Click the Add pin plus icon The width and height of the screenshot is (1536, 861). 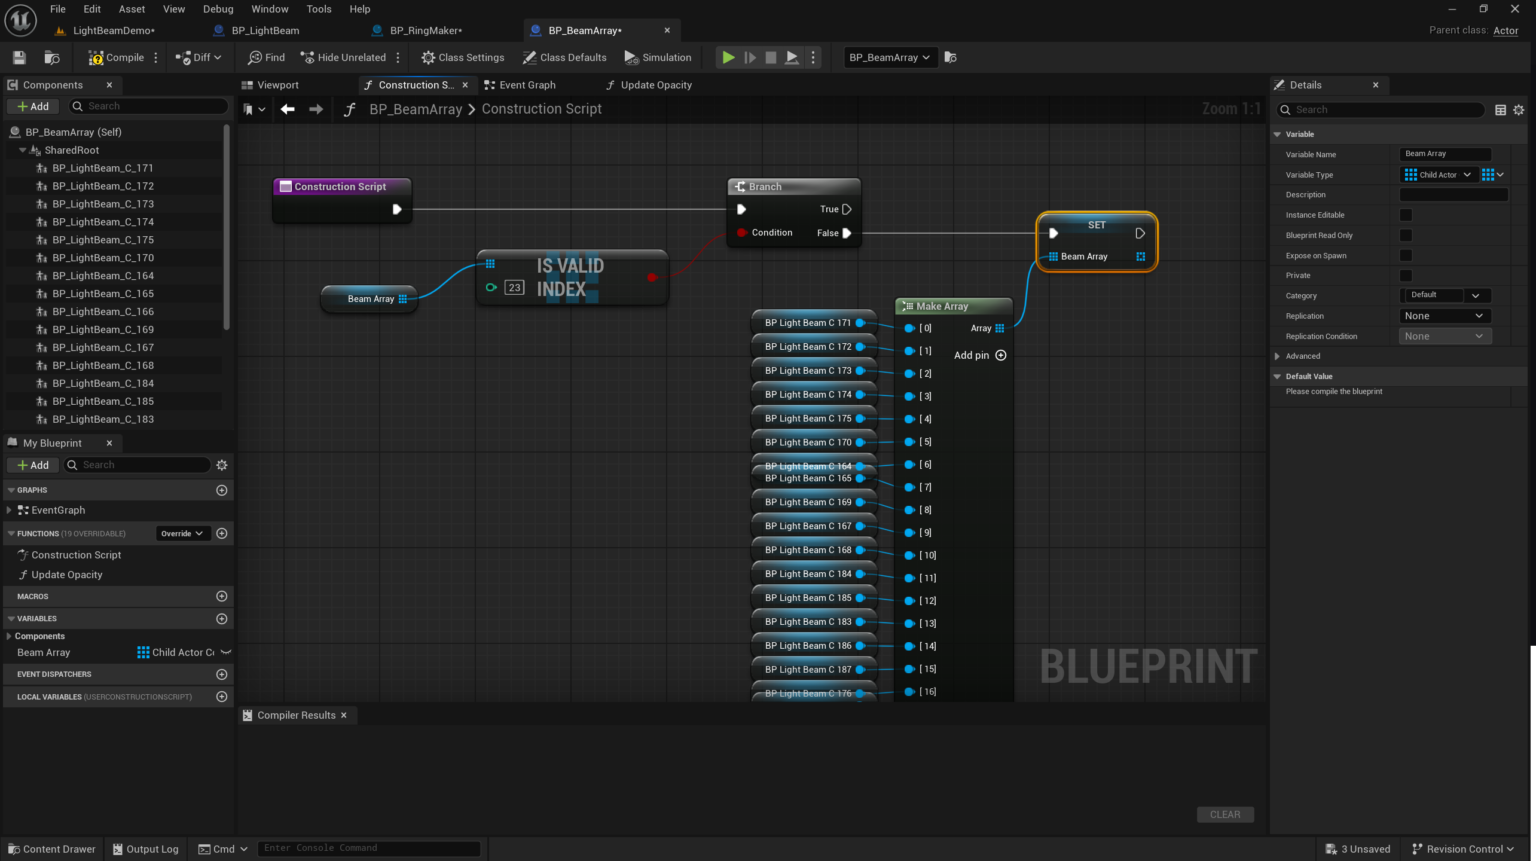1001,355
